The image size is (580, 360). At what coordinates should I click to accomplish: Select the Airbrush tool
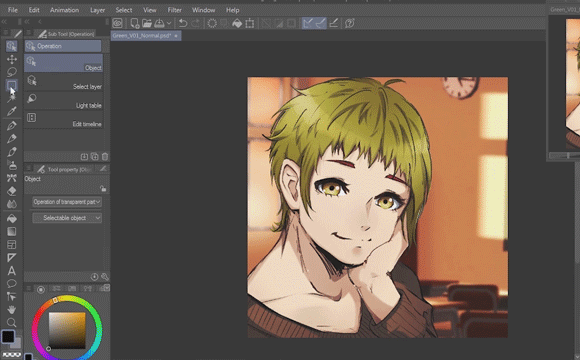pos(11,165)
